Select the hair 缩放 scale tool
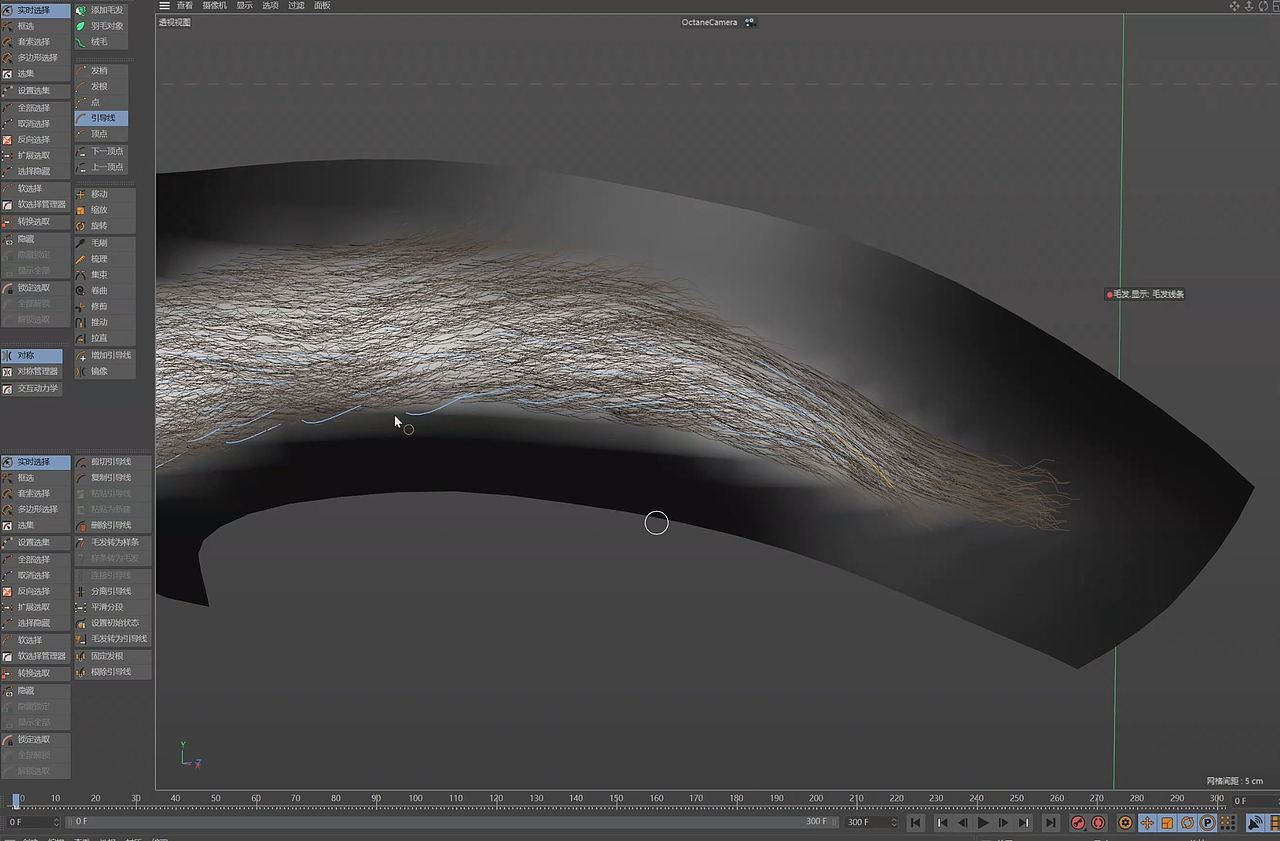The height and width of the screenshot is (841, 1280). tap(104, 210)
